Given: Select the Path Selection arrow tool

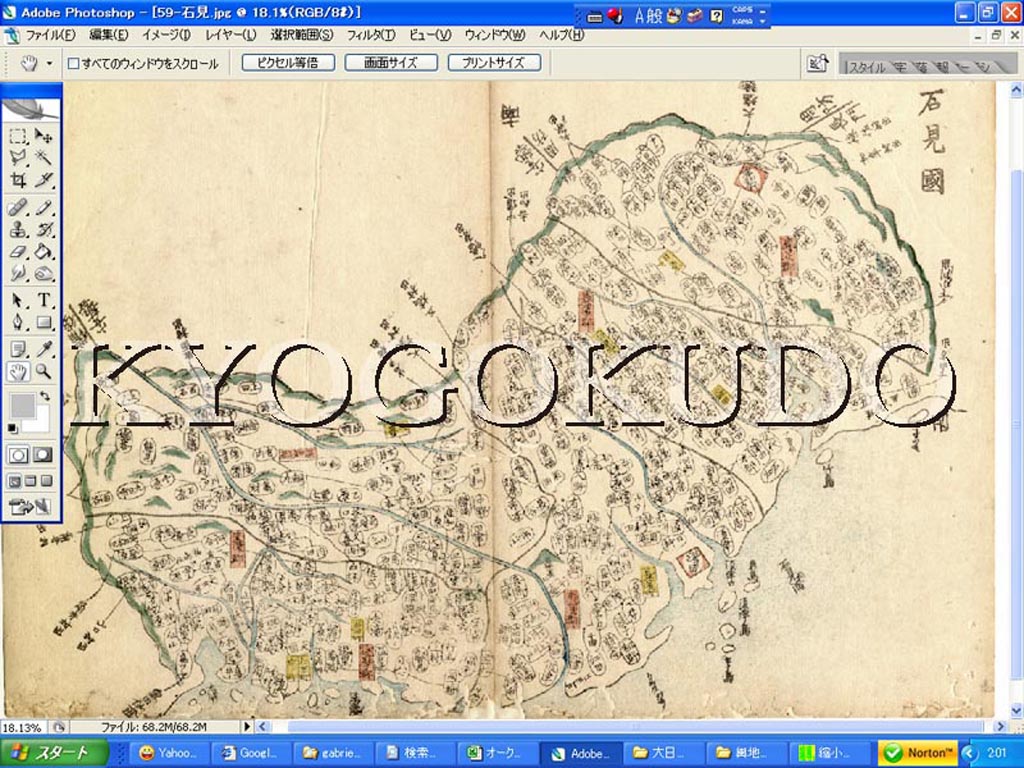Looking at the screenshot, I should click(18, 301).
